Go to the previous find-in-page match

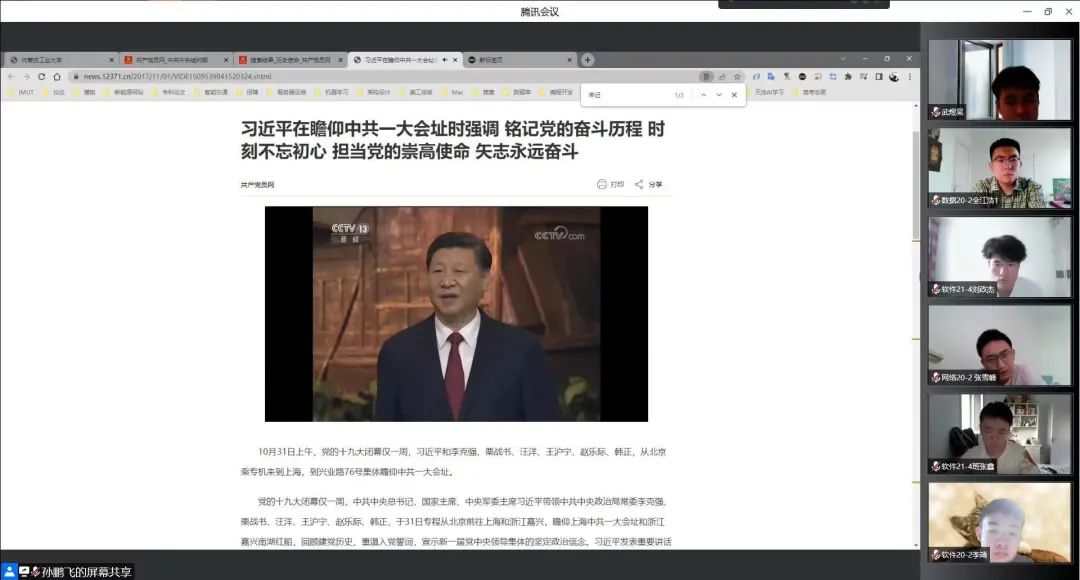(x=703, y=95)
